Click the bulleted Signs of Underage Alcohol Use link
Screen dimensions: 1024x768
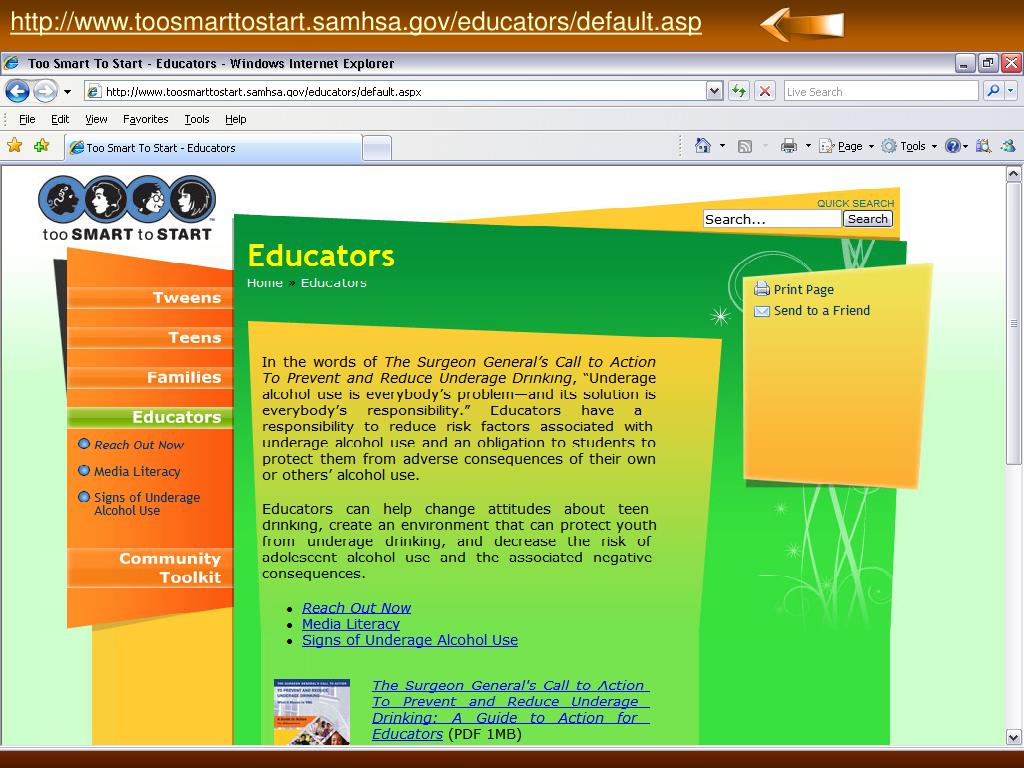pos(410,641)
